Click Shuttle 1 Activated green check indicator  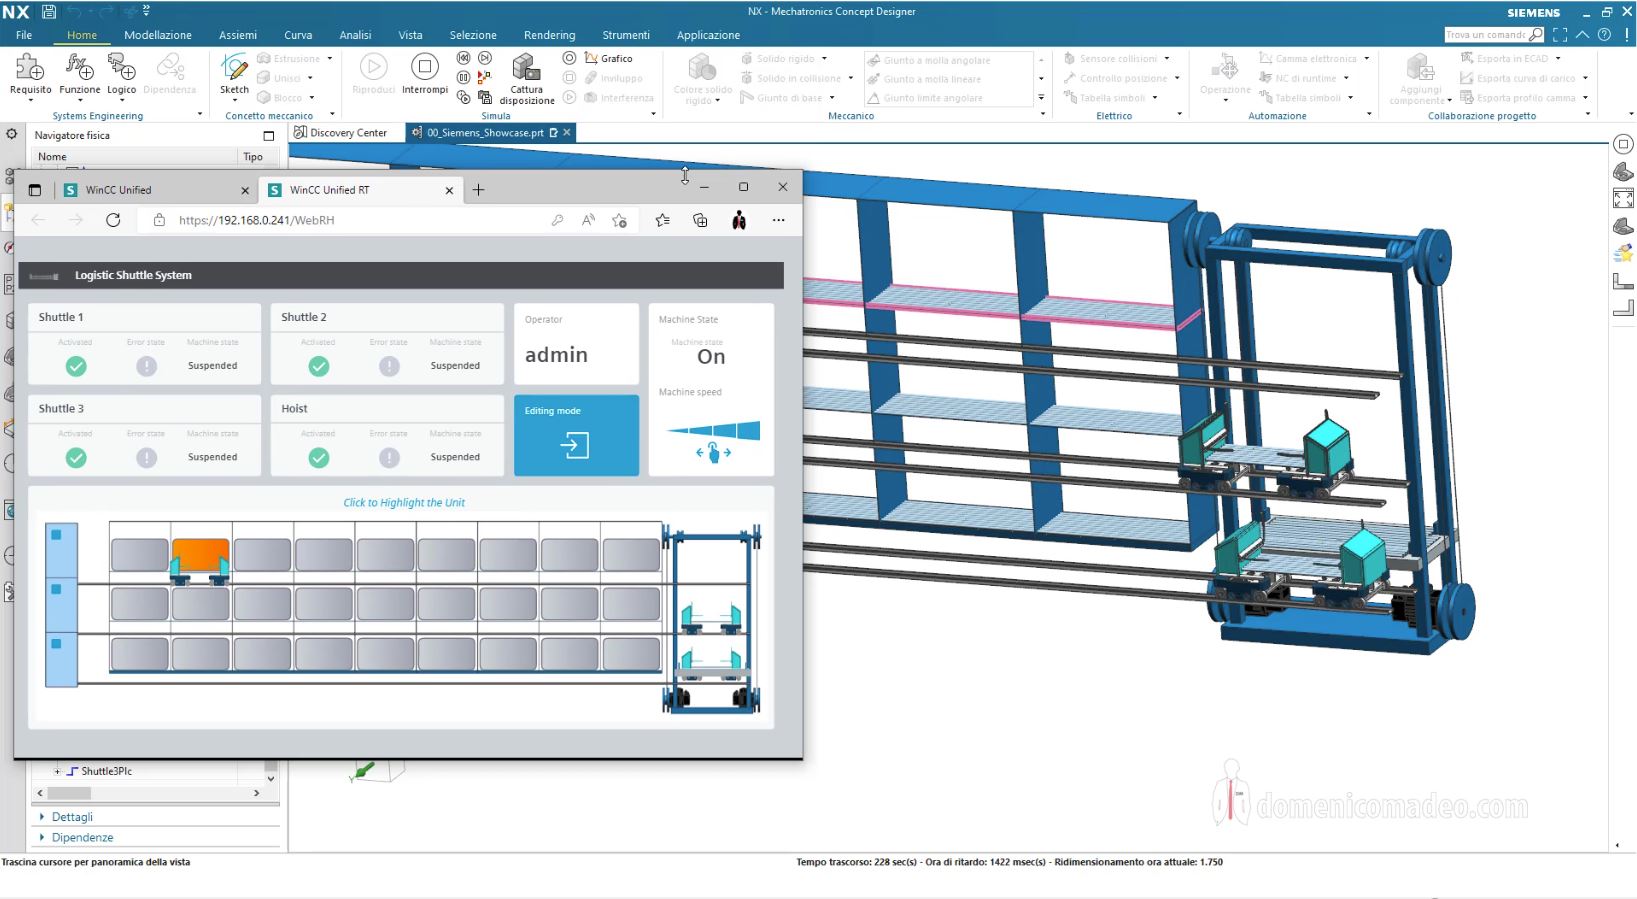[76, 366]
